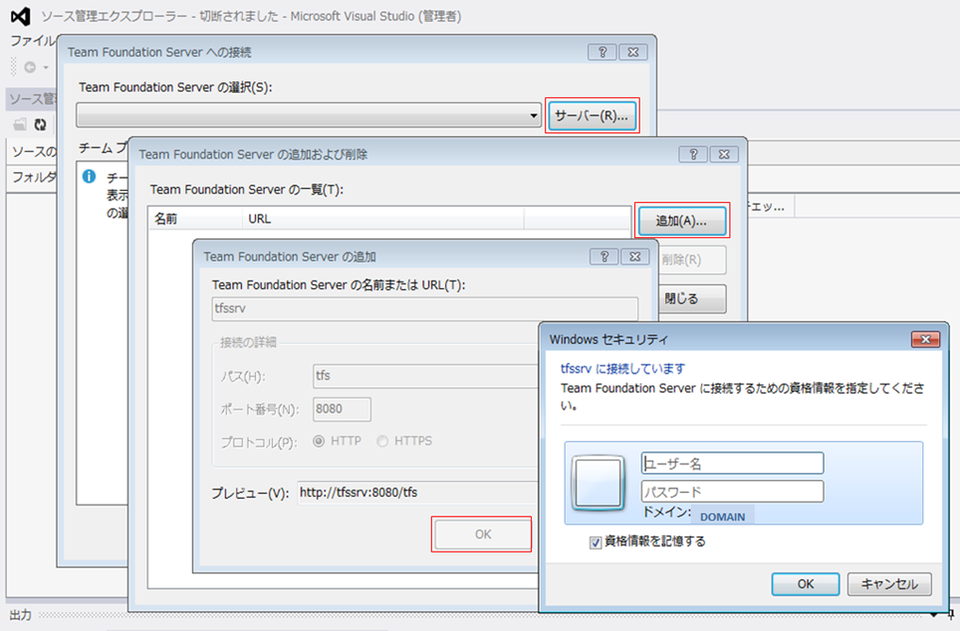Click the back navigation arrow icon

(28, 67)
